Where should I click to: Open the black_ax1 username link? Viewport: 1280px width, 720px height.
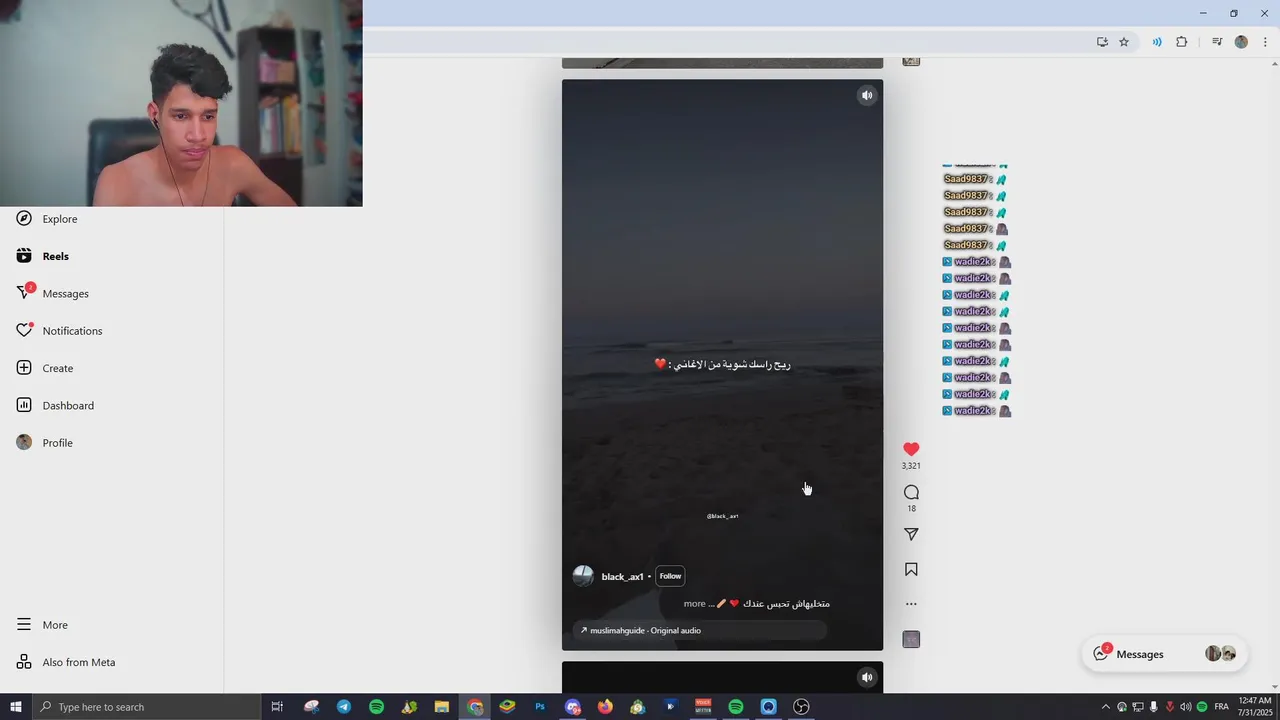(623, 577)
